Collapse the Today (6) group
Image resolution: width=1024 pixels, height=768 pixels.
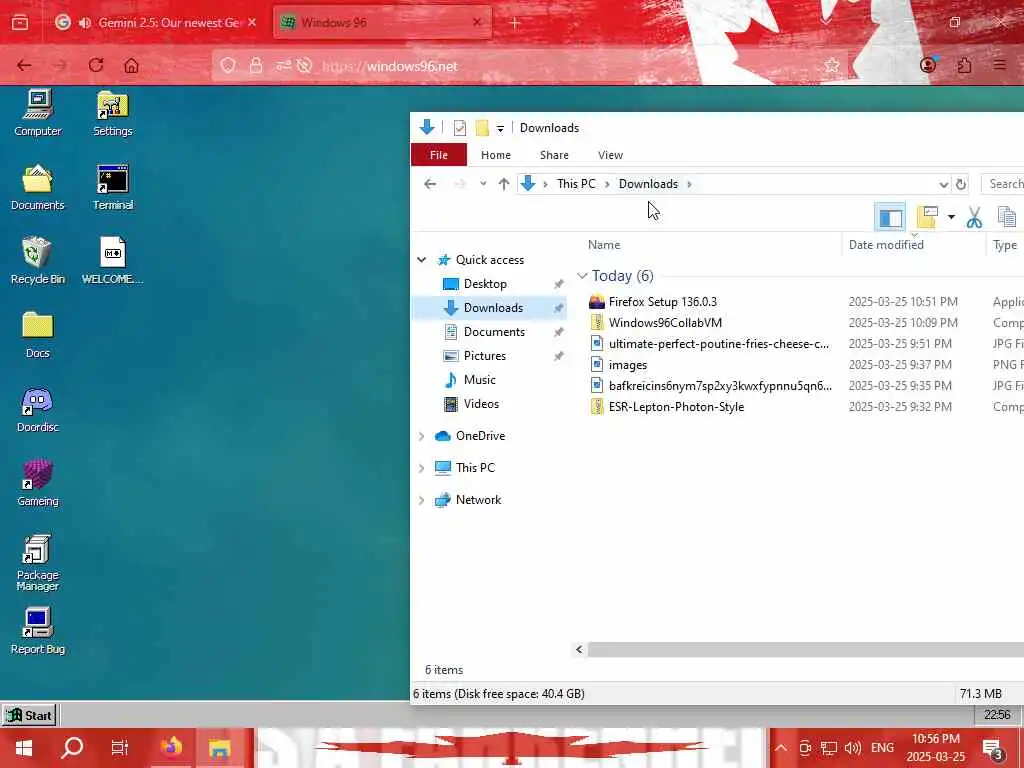[x=583, y=276]
